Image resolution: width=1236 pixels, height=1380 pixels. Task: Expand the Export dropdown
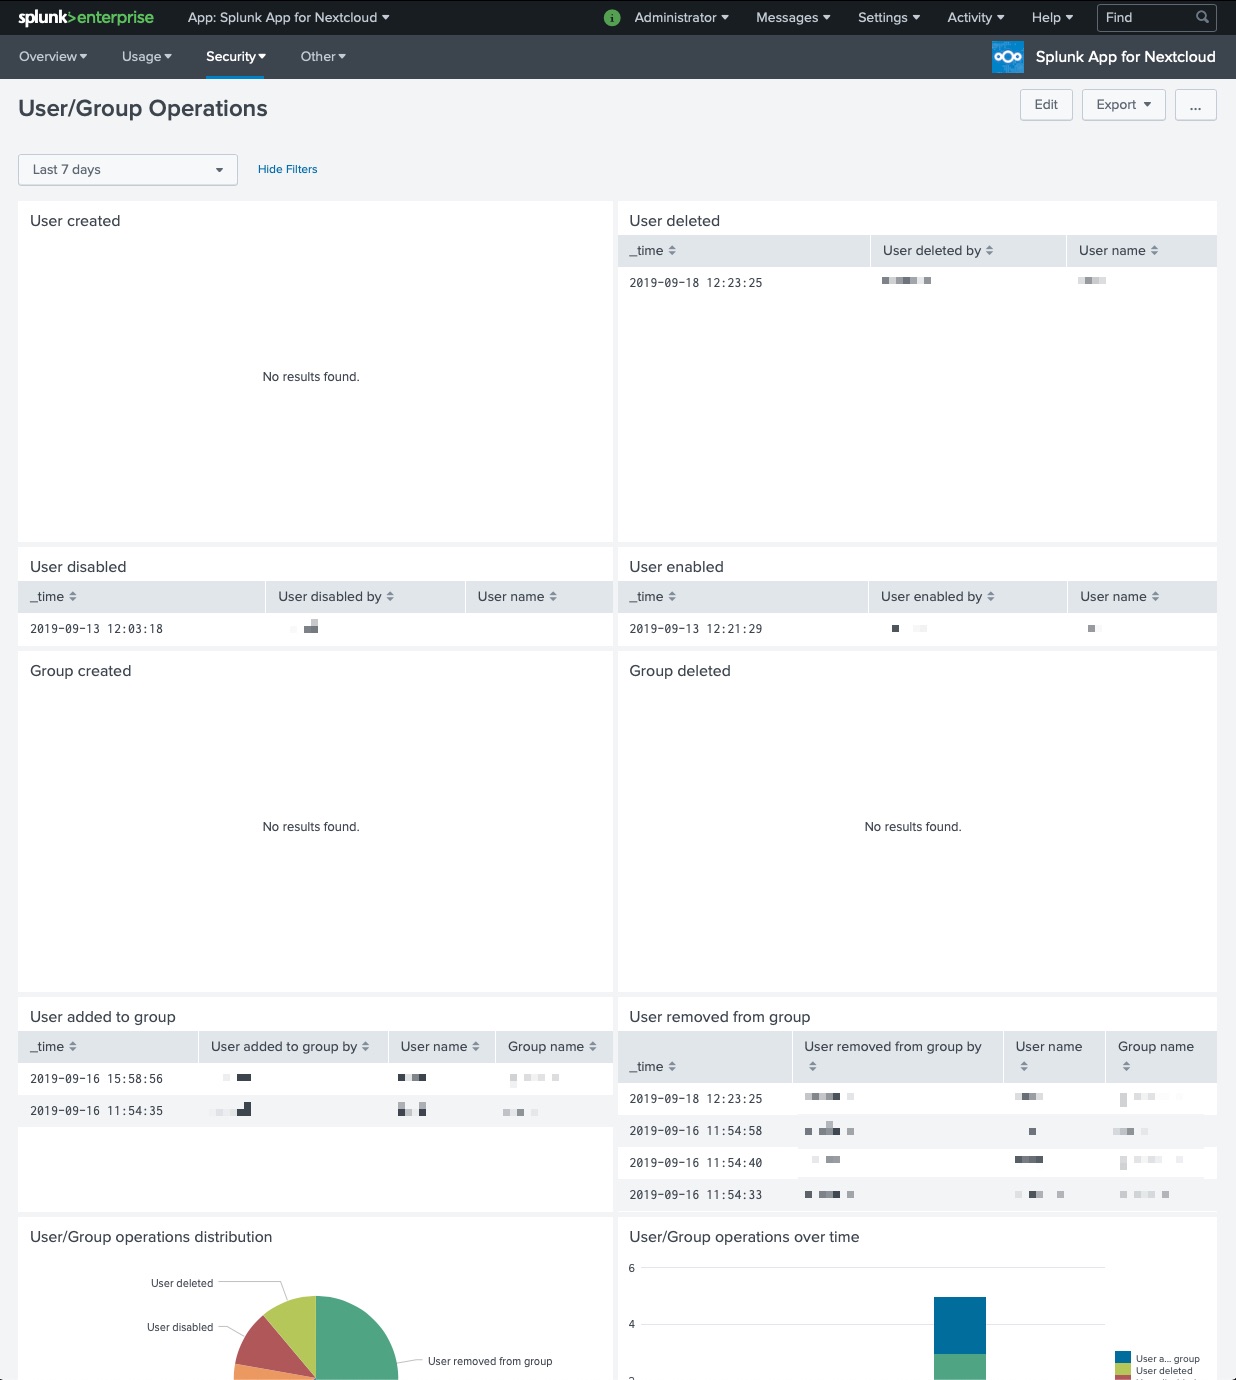coord(1123,105)
